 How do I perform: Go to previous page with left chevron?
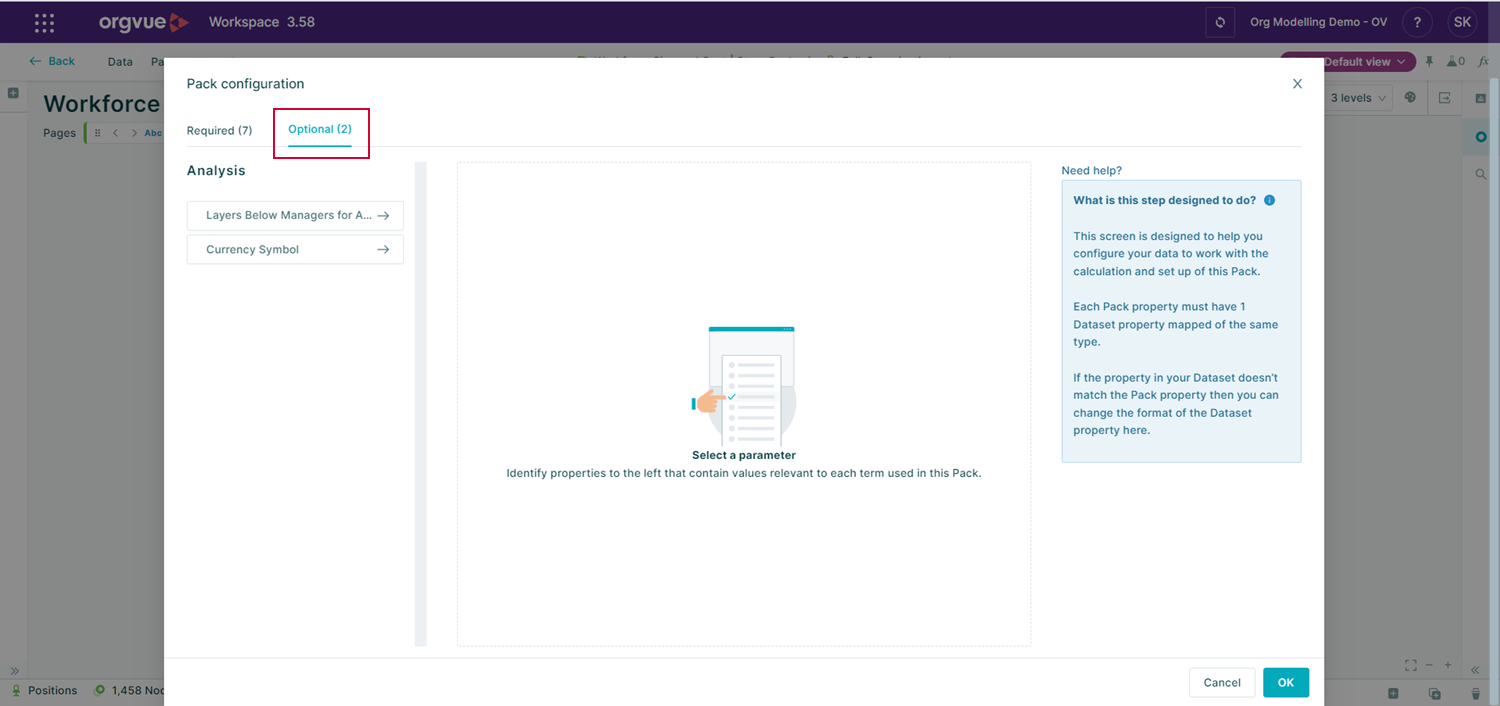115,133
